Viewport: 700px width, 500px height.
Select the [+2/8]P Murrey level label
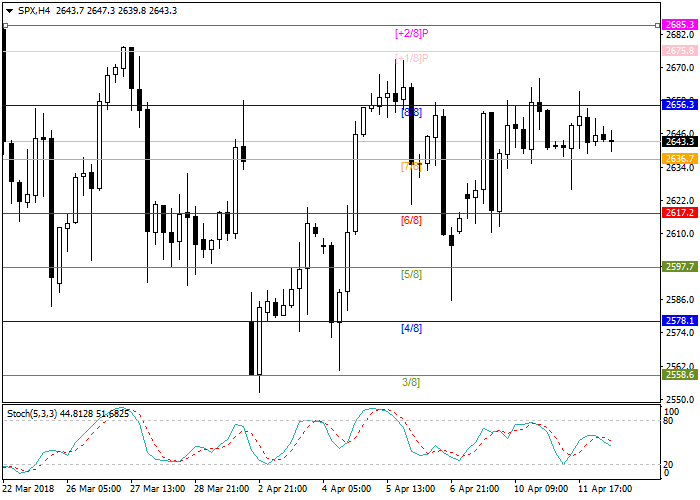point(412,33)
